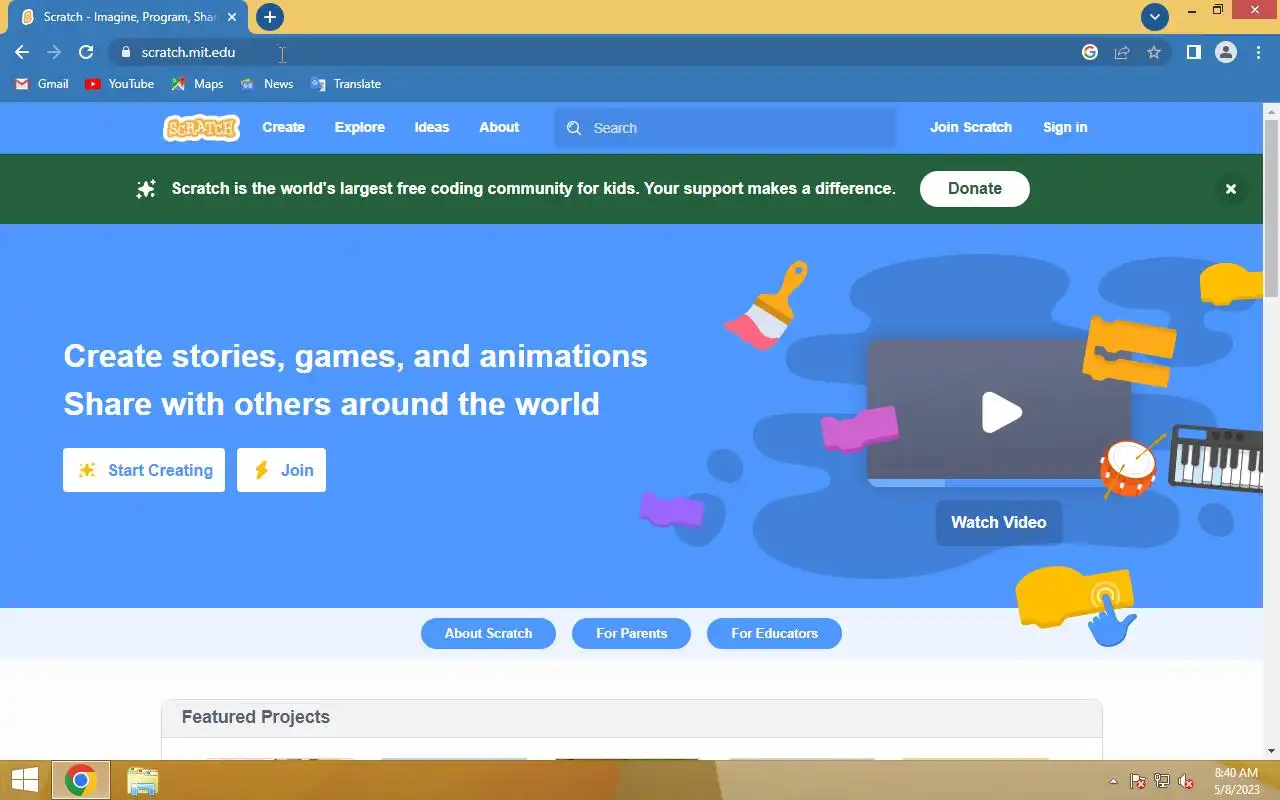The image size is (1280, 800).
Task: Click Chrome in the taskbar
Action: pyautogui.click(x=80, y=780)
